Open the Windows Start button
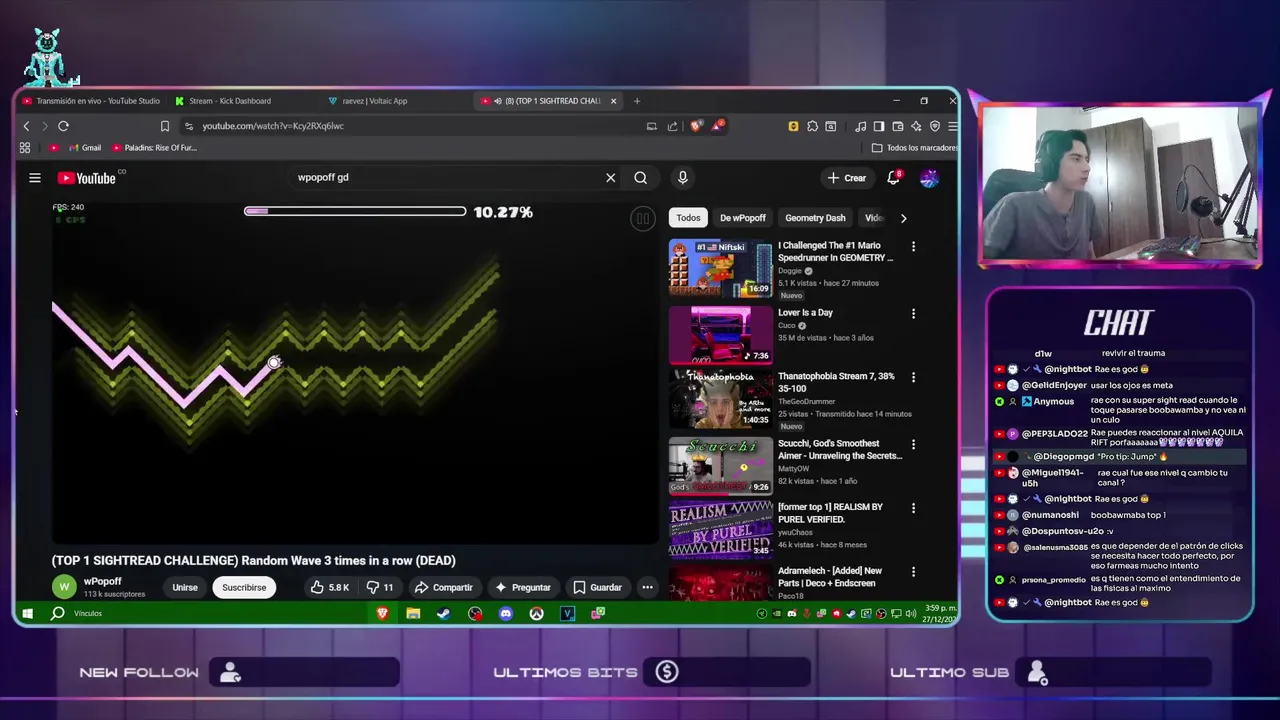Image resolution: width=1280 pixels, height=720 pixels. pos(27,613)
